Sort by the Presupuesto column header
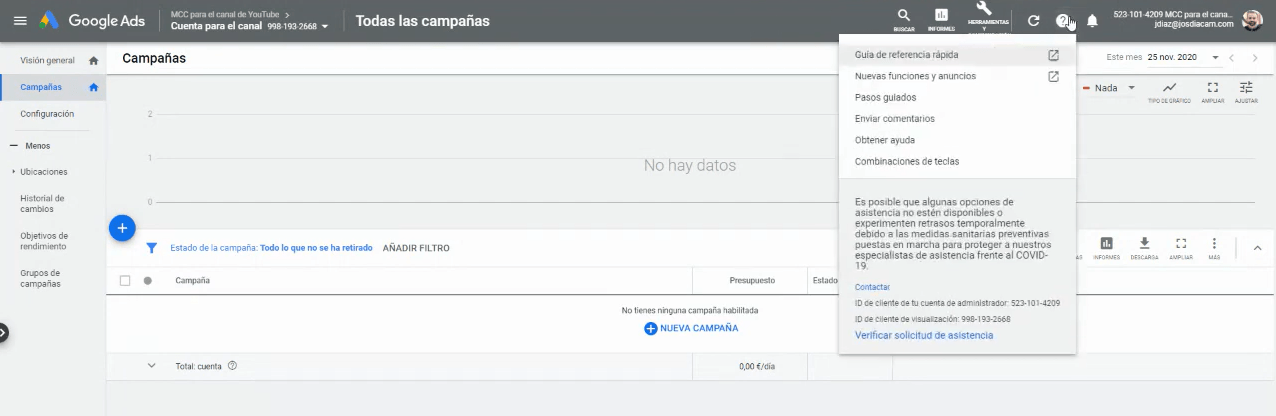The height and width of the screenshot is (416, 1276). click(752, 281)
